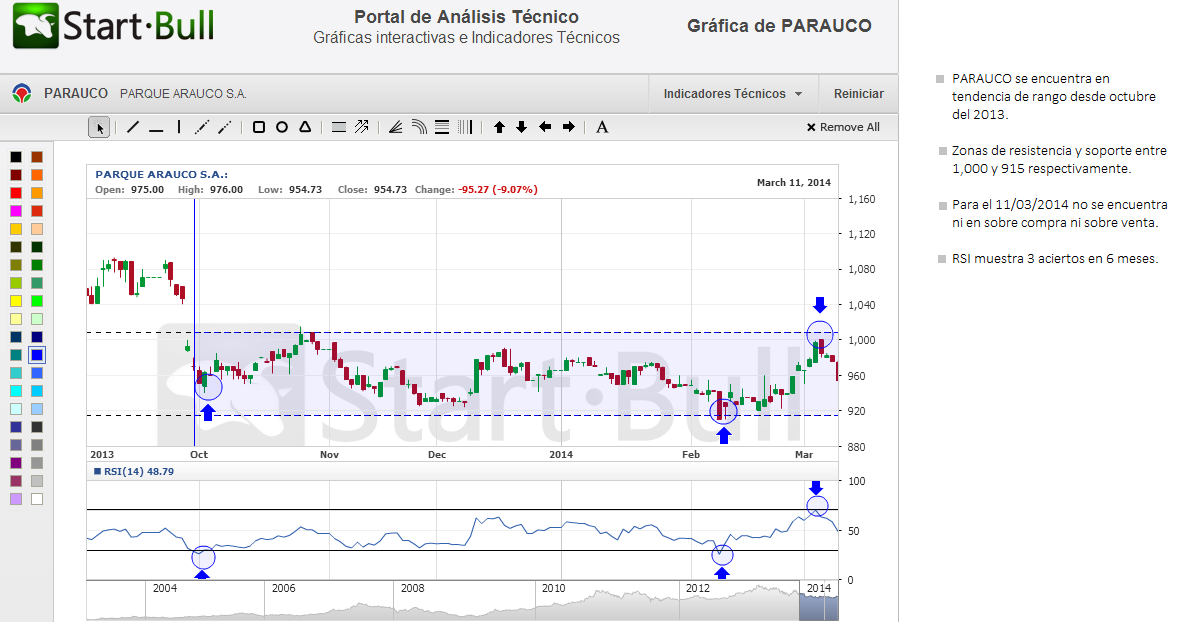Click the Dec label on time axis

(437, 455)
